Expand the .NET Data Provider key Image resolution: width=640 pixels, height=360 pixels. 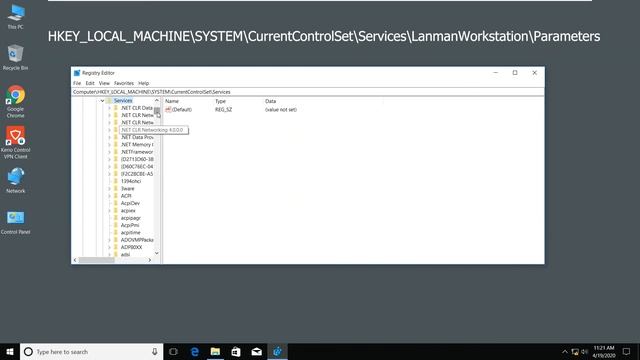109,138
